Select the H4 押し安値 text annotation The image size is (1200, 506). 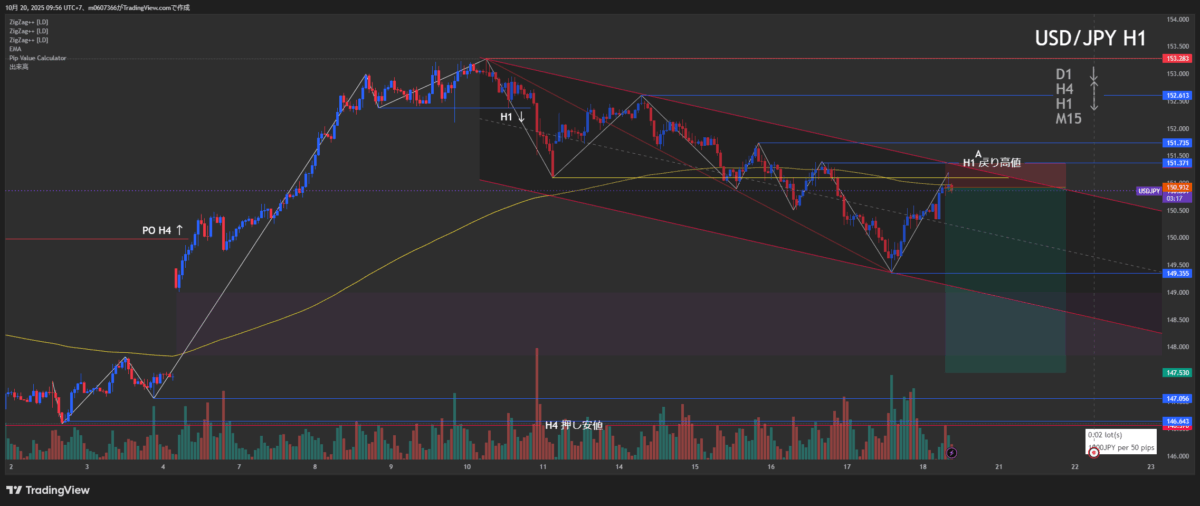pos(573,425)
